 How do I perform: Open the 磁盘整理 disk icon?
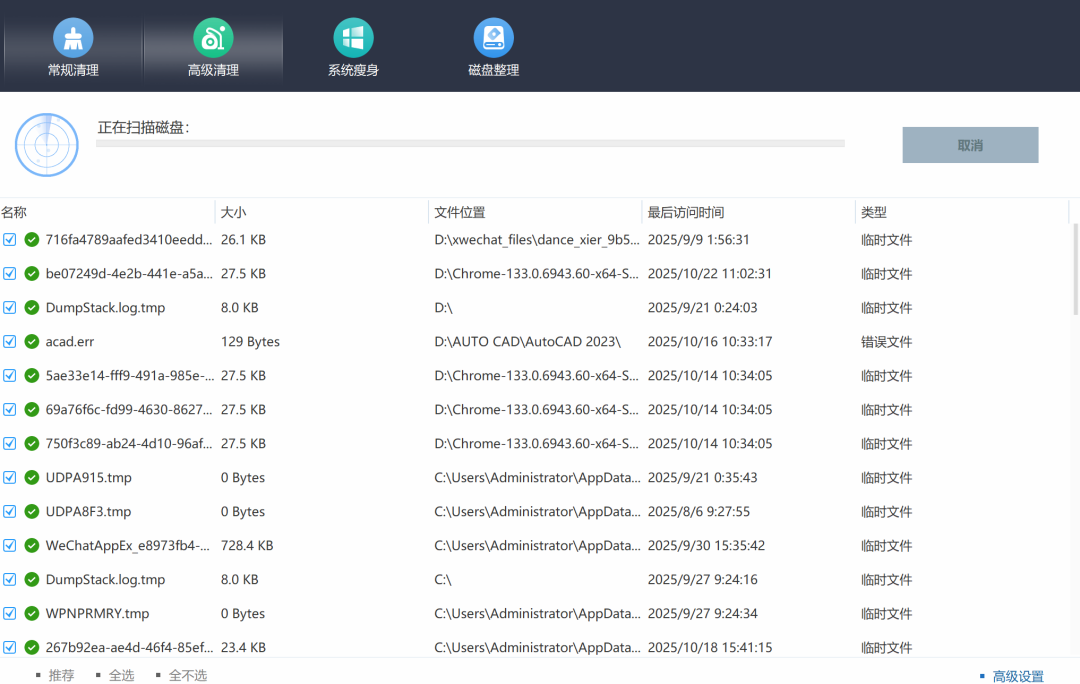[493, 38]
